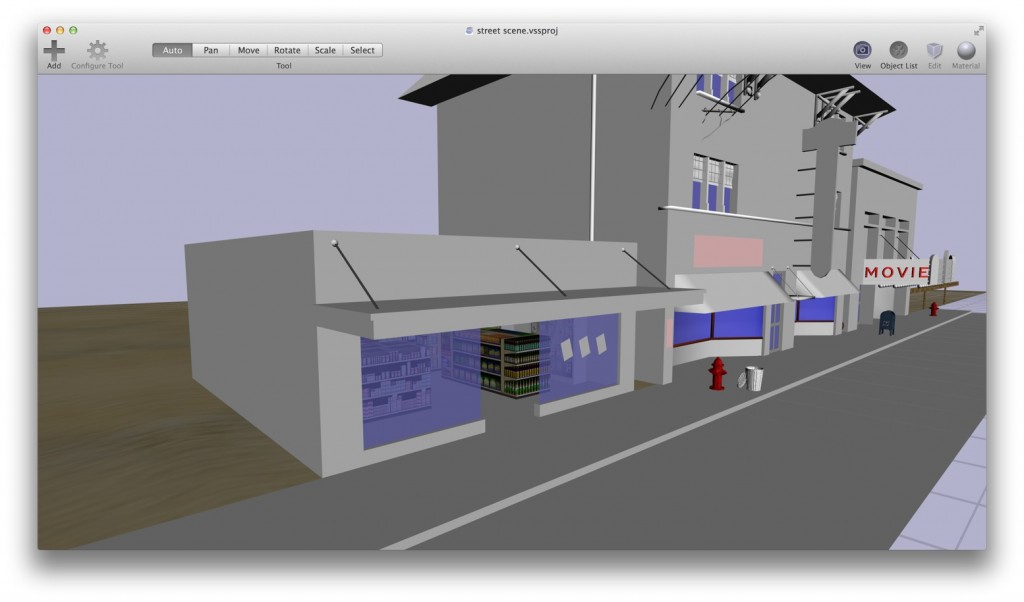Zoom the window with the green button
This screenshot has height=602, width=1024.
pyautogui.click(x=73, y=30)
